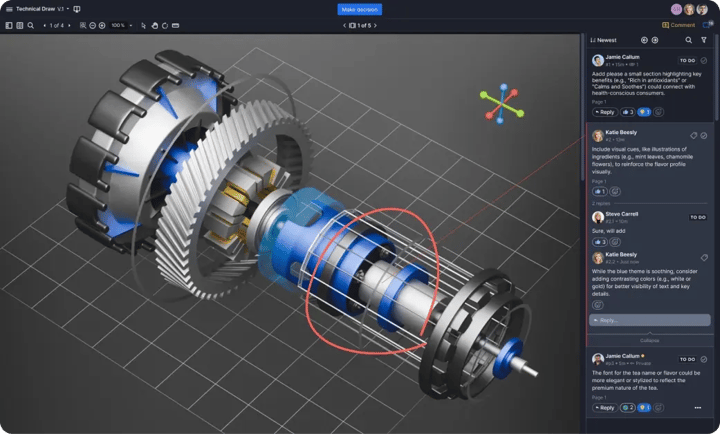
Task: Click the search icon in the left toolbar
Action: (x=30, y=25)
